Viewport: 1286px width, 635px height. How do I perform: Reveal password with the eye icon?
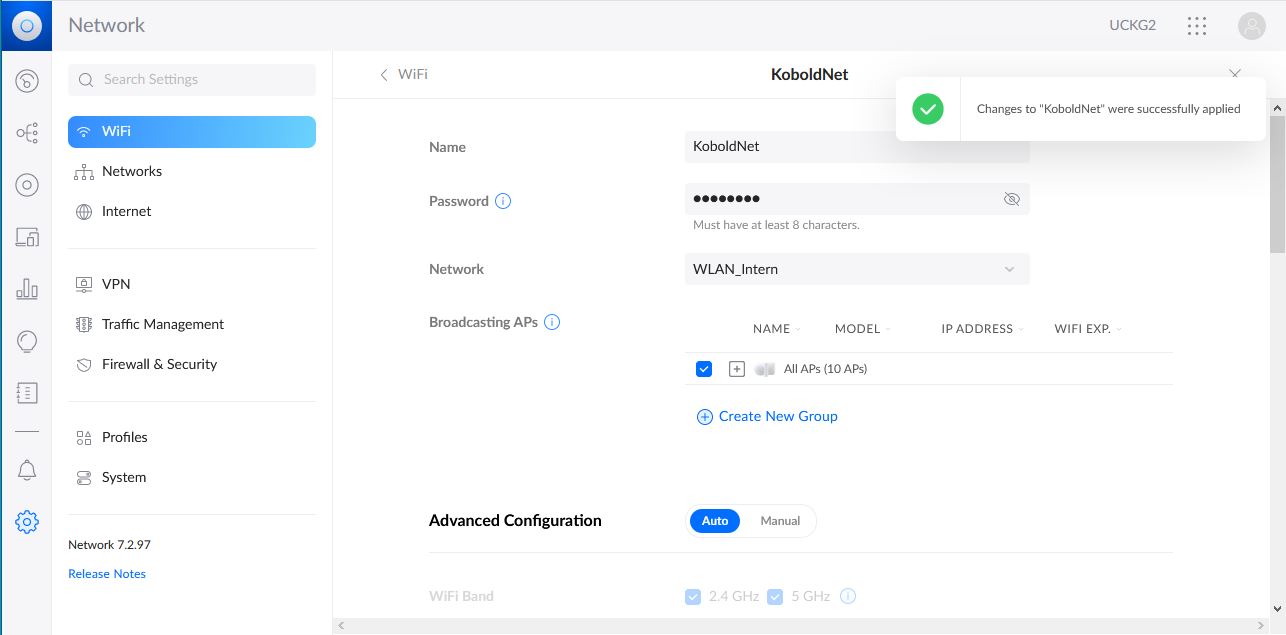coord(1011,199)
